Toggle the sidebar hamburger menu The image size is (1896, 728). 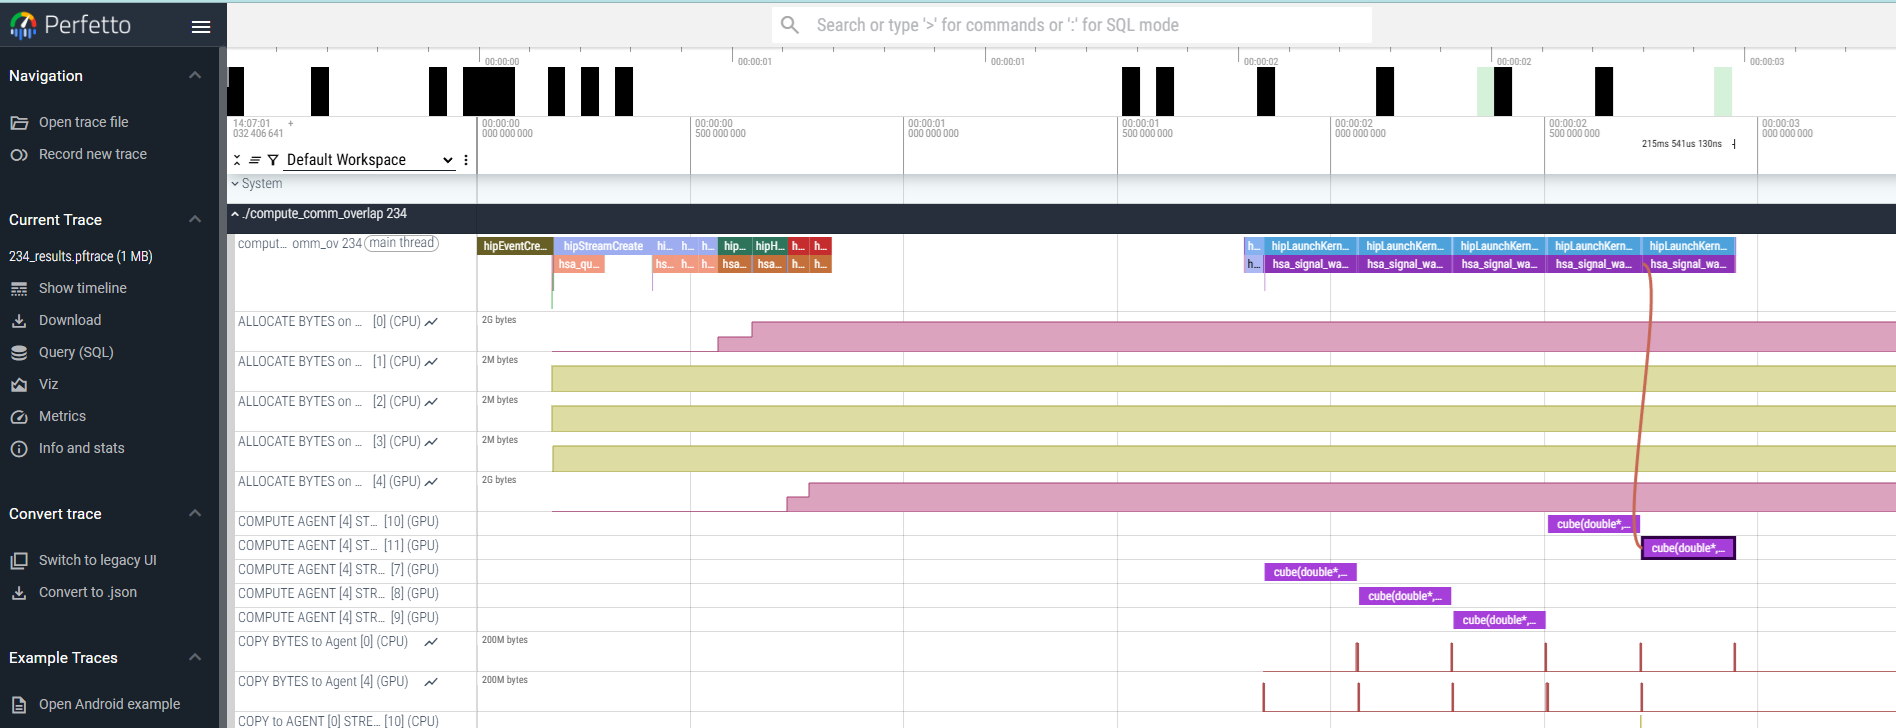click(x=201, y=27)
